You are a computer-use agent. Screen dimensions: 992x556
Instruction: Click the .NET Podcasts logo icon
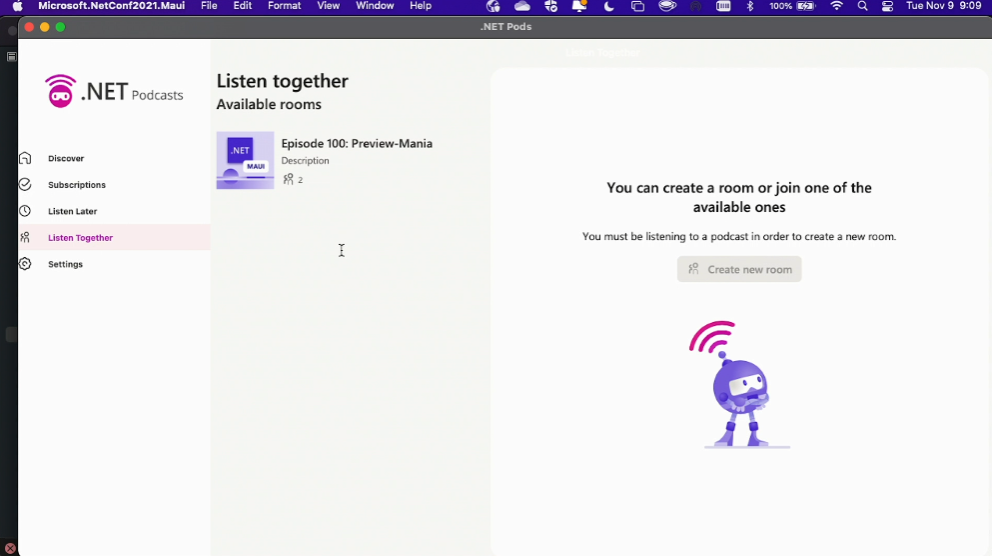61,91
